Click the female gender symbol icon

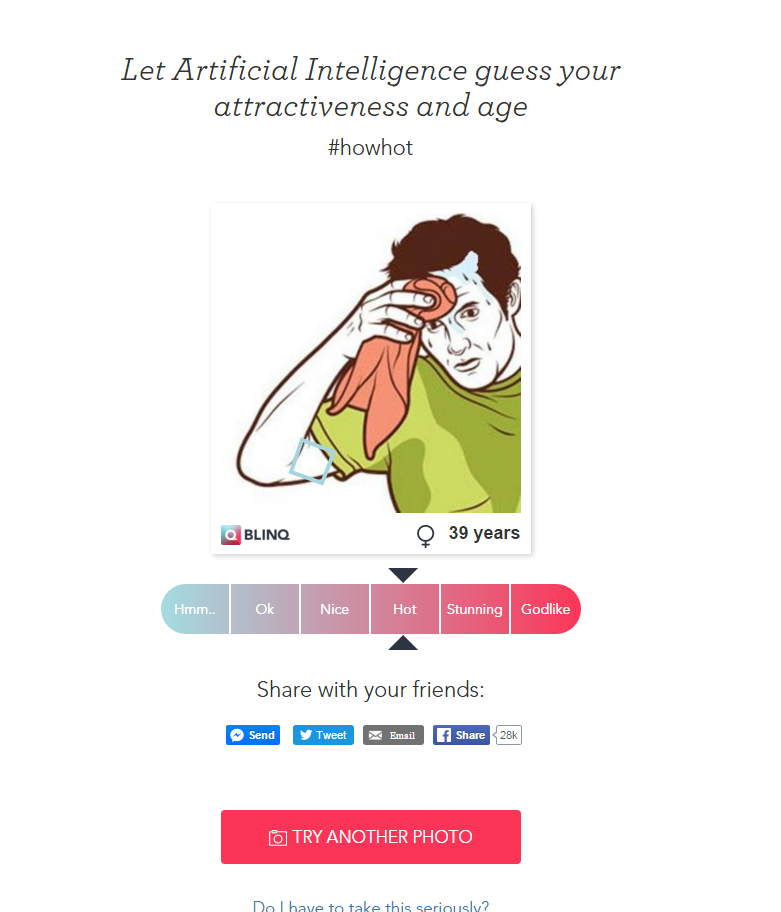425,536
